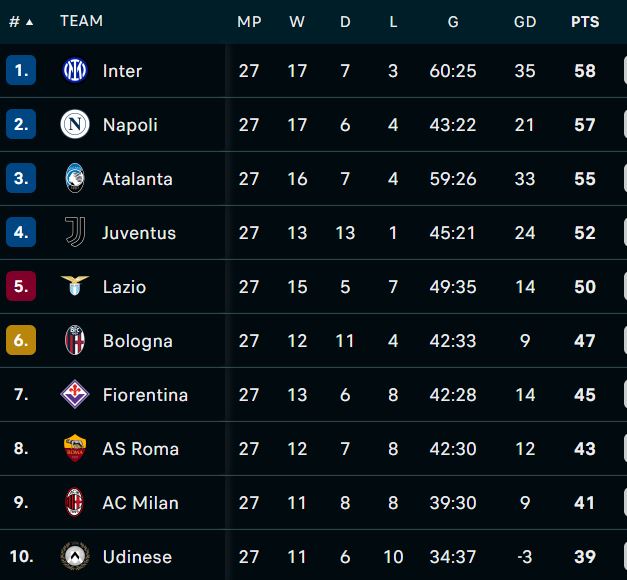Click the gold rank 6 badge
The image size is (627, 580).
point(21,340)
